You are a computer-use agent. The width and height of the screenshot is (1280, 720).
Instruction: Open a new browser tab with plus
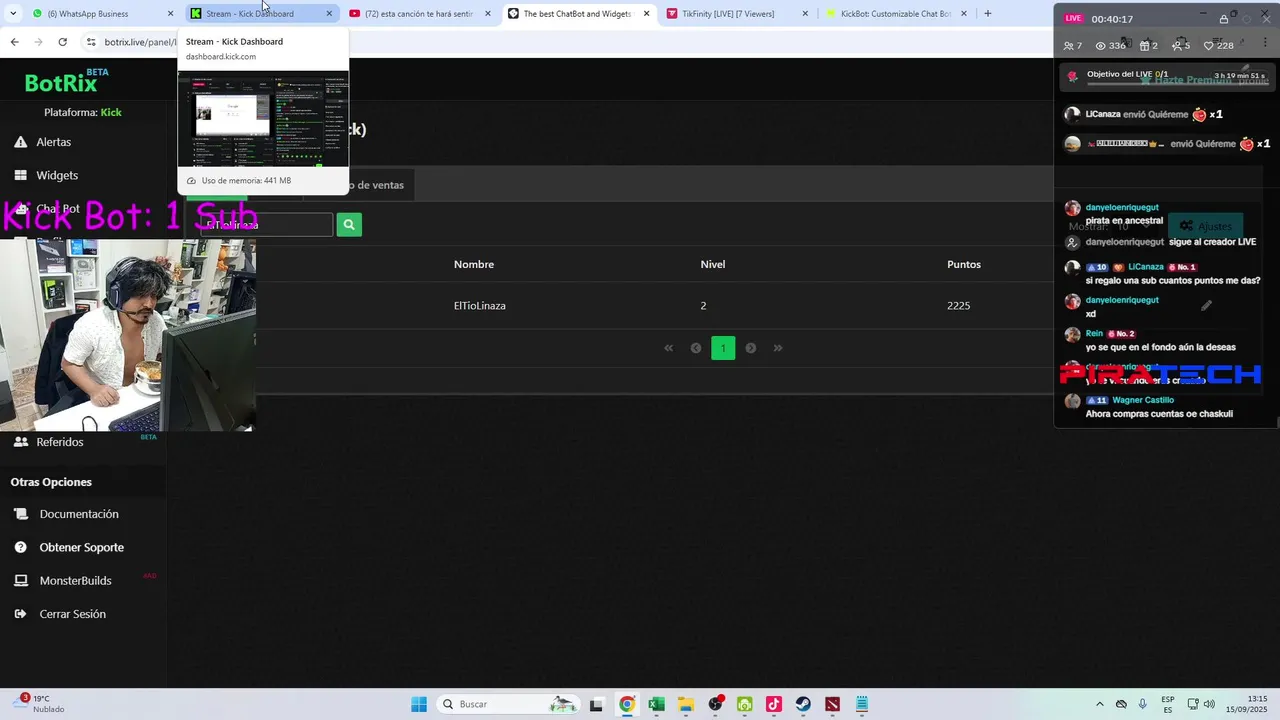pos(988,13)
